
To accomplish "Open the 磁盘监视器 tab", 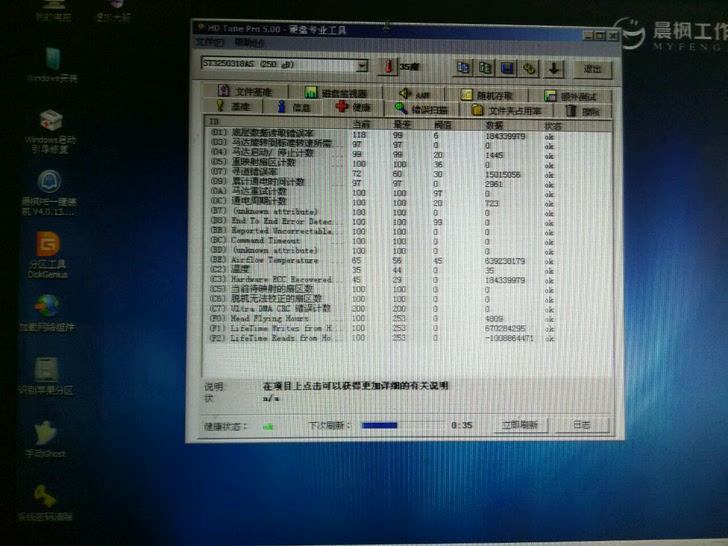I will pyautogui.click(x=336, y=92).
